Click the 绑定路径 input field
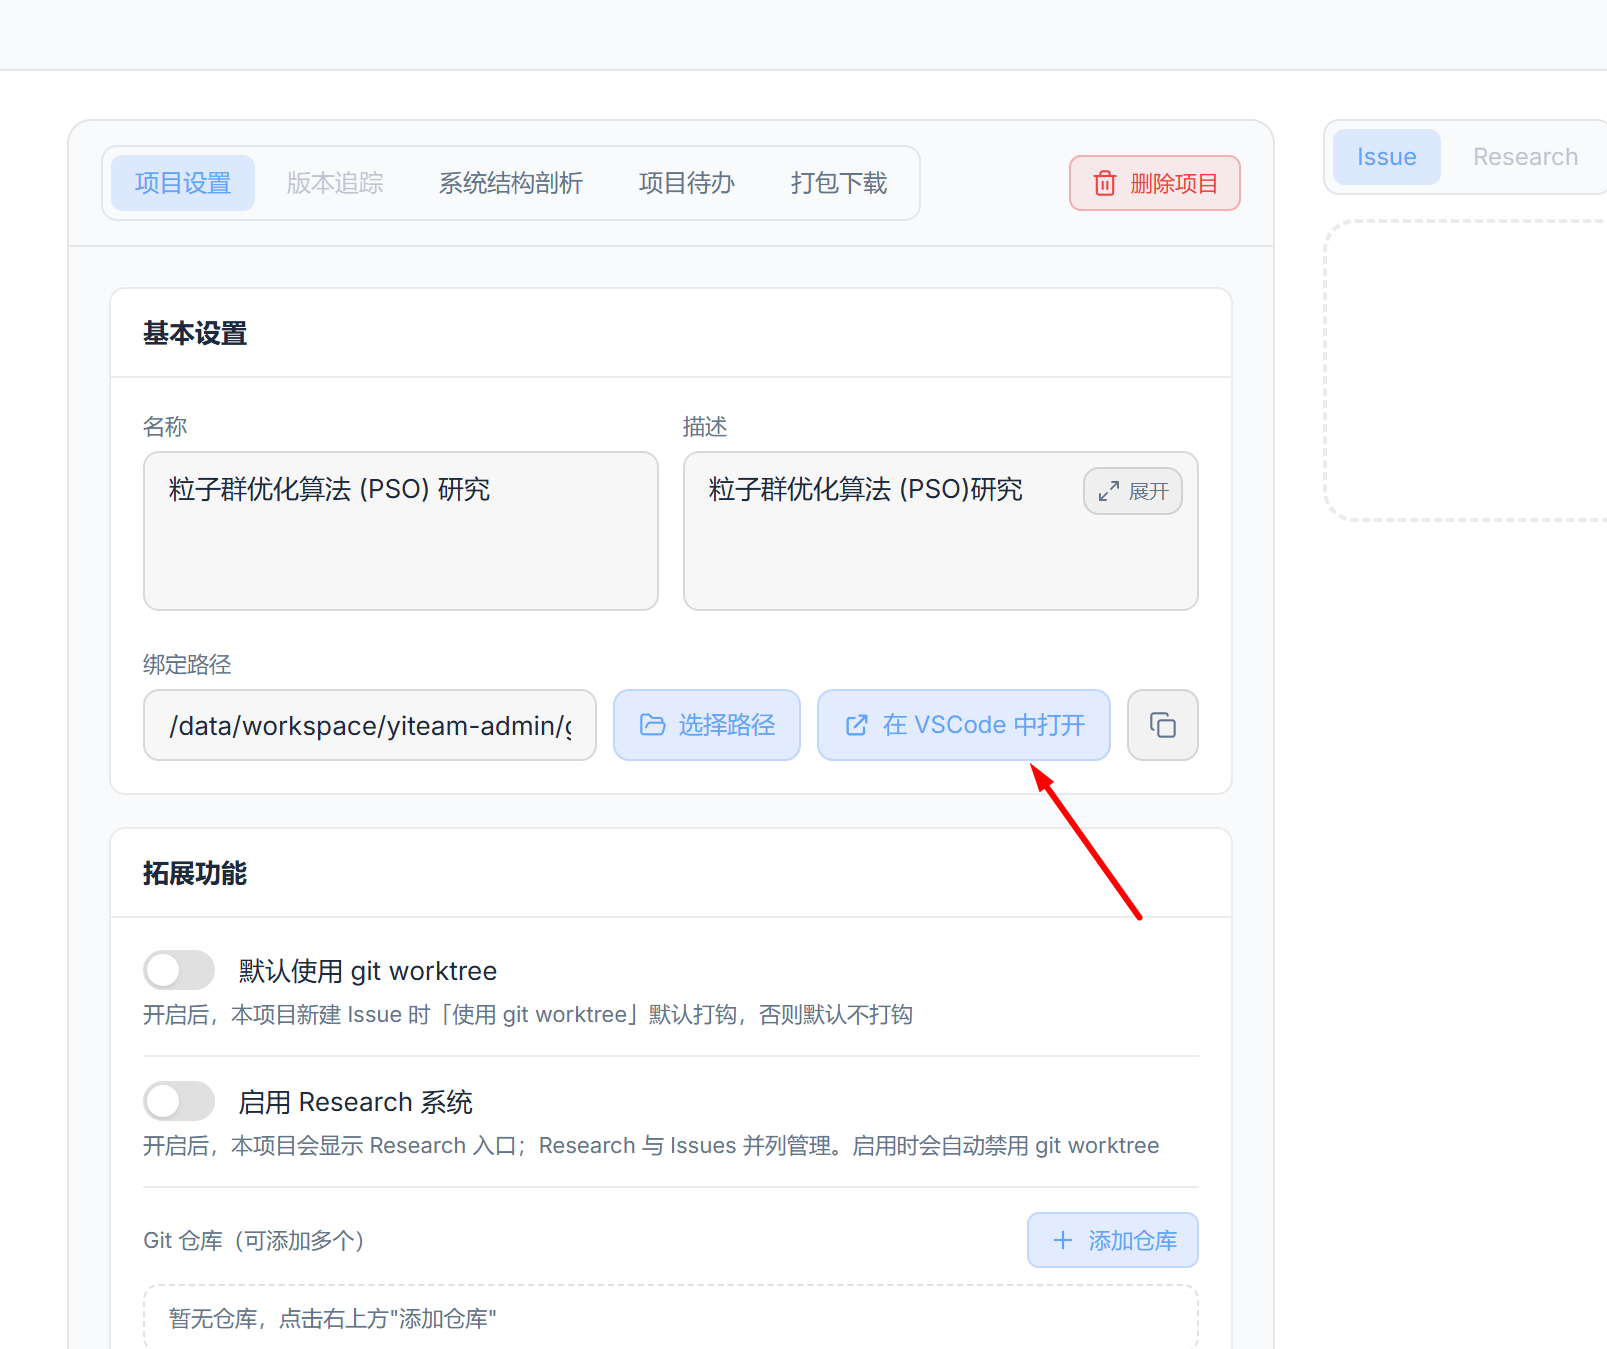Image resolution: width=1607 pixels, height=1349 pixels. (x=370, y=725)
